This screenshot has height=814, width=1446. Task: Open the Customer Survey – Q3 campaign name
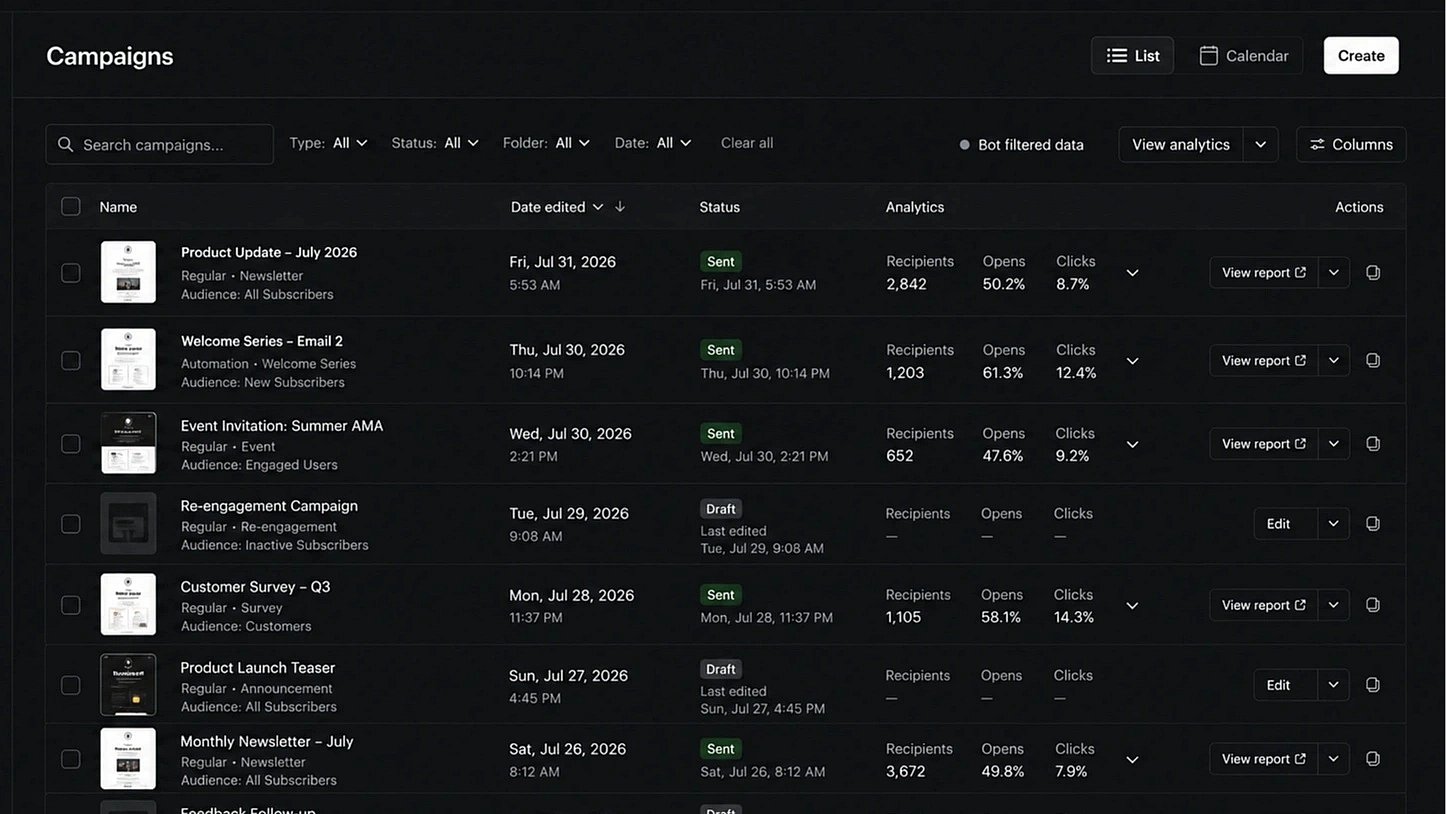[255, 586]
